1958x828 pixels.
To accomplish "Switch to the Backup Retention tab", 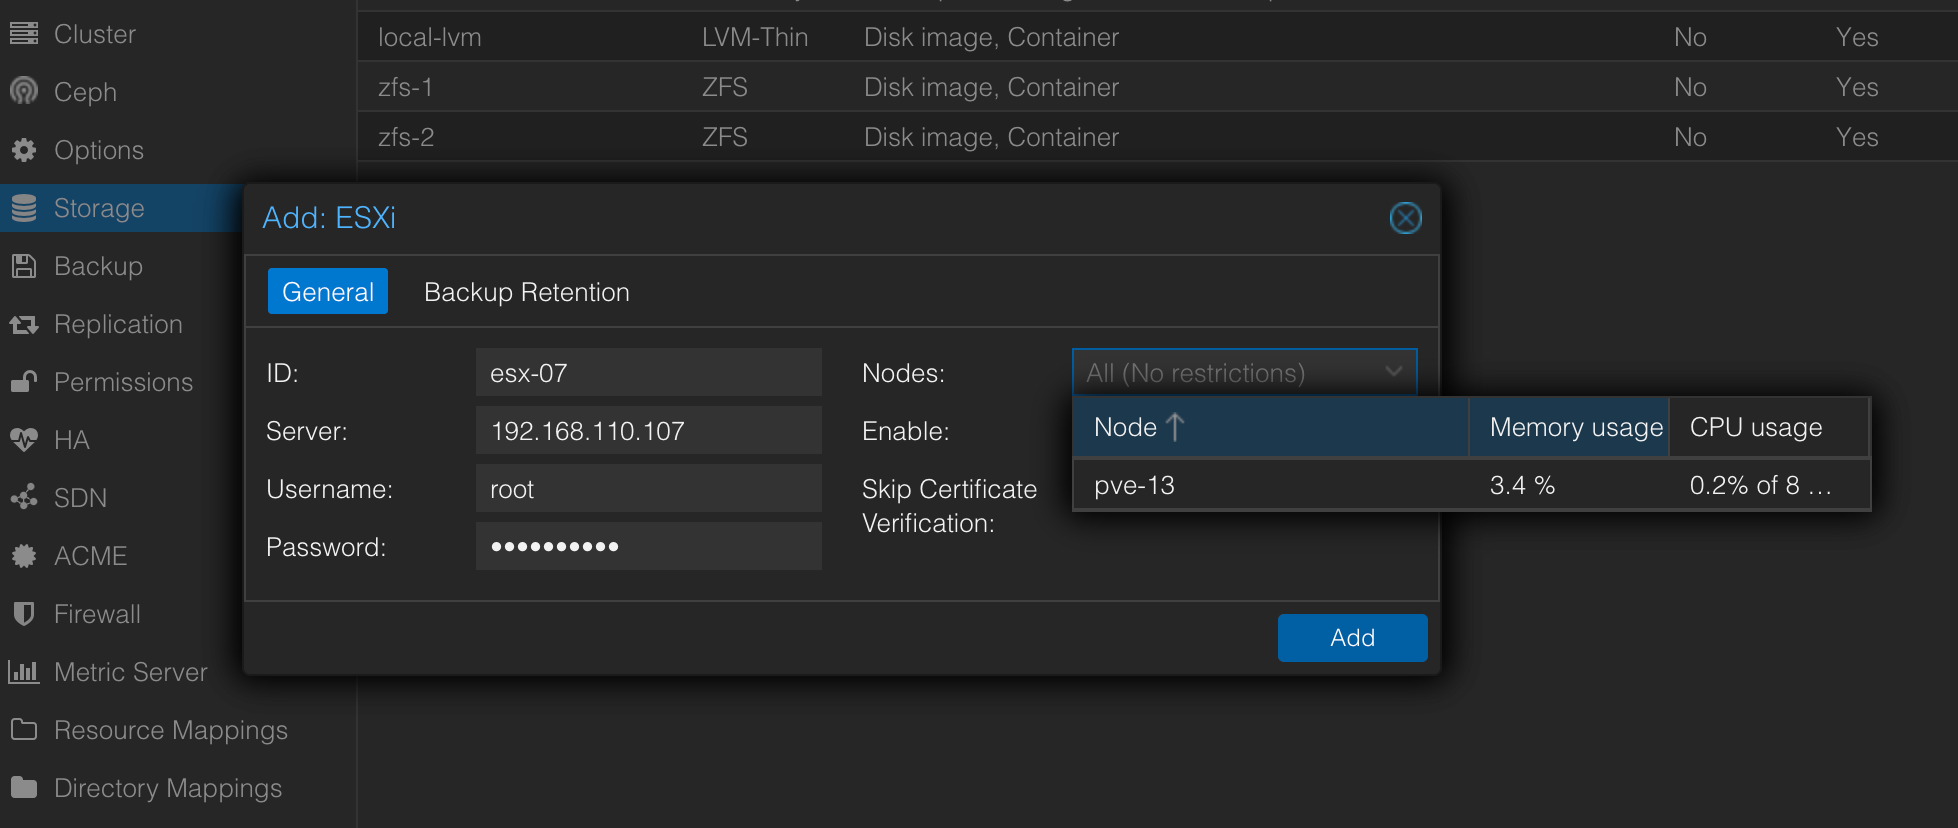I will point(527,292).
